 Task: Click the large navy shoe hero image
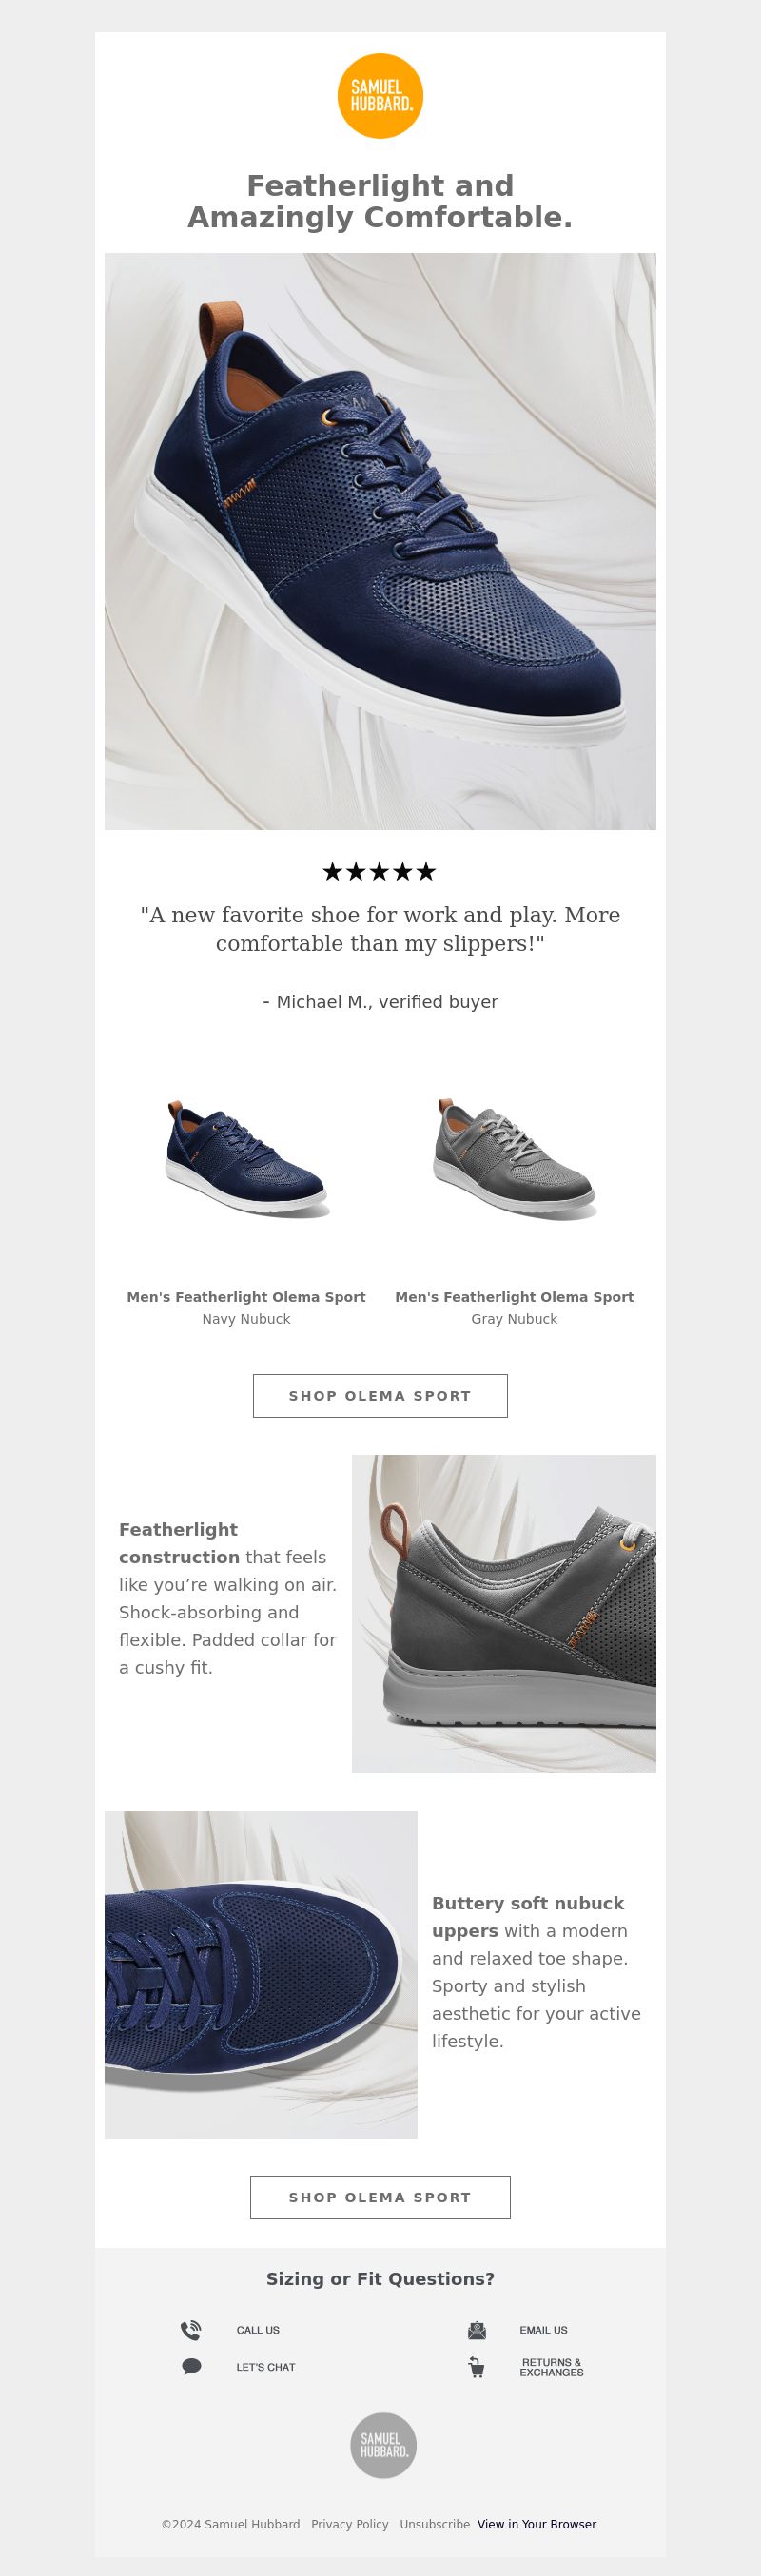tap(380, 541)
